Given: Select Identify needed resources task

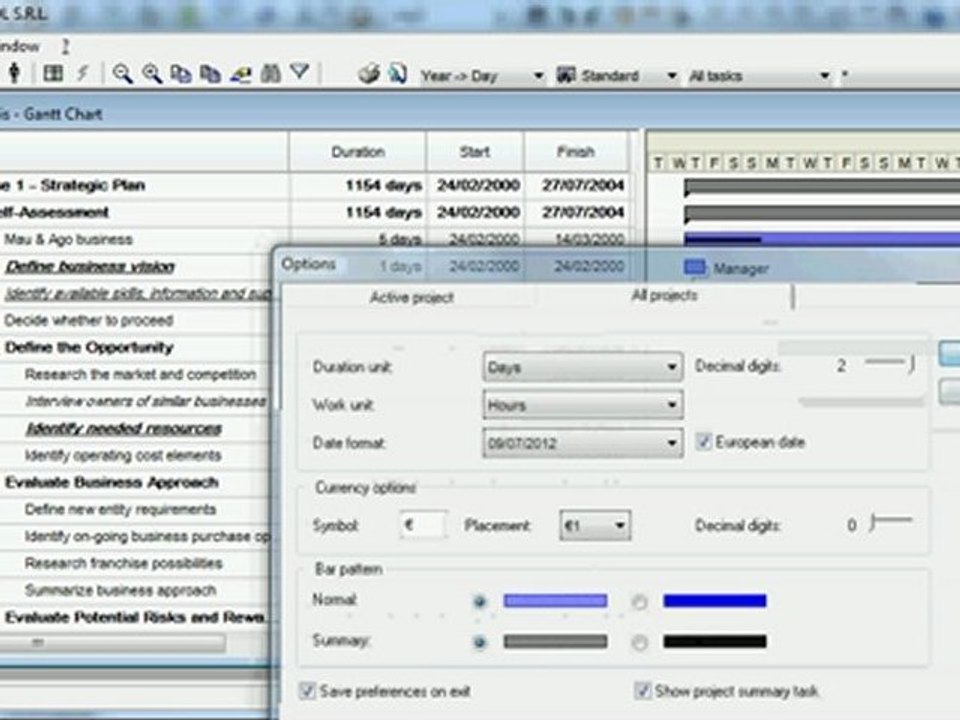Looking at the screenshot, I should 123,428.
